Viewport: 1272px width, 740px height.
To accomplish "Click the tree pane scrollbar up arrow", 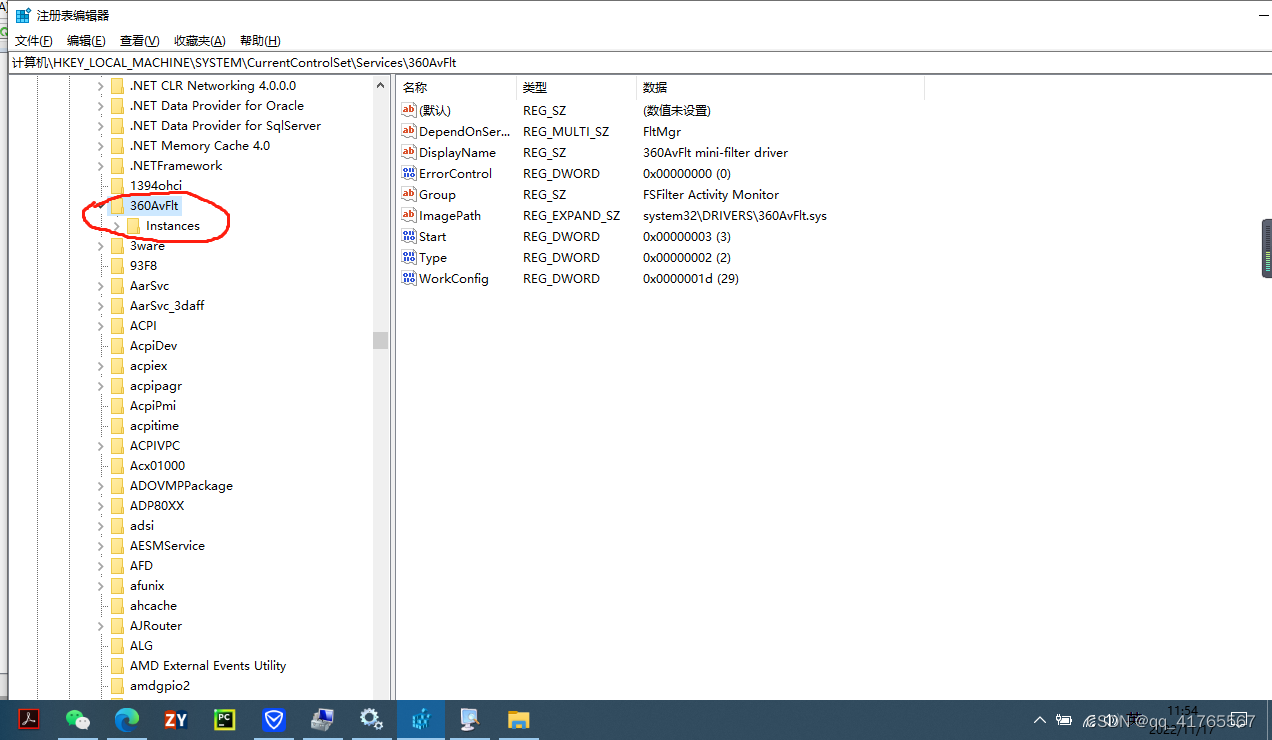I will [380, 86].
